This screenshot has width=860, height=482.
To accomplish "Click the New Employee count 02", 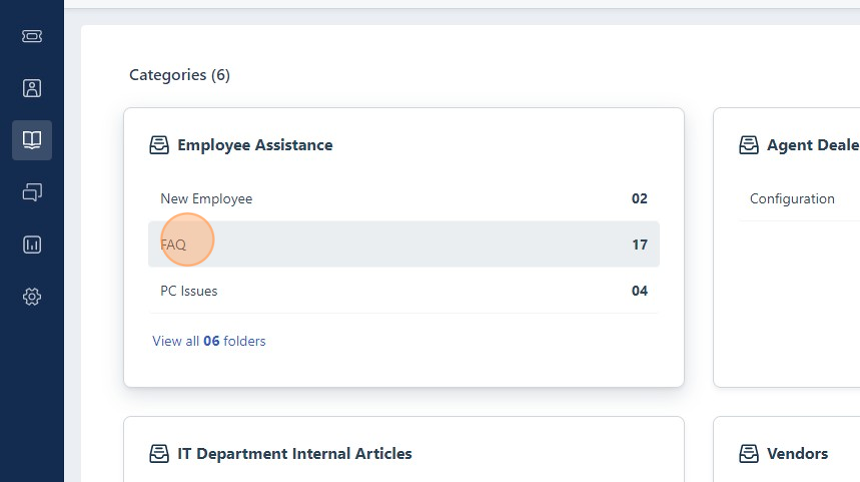I will pyautogui.click(x=640, y=199).
